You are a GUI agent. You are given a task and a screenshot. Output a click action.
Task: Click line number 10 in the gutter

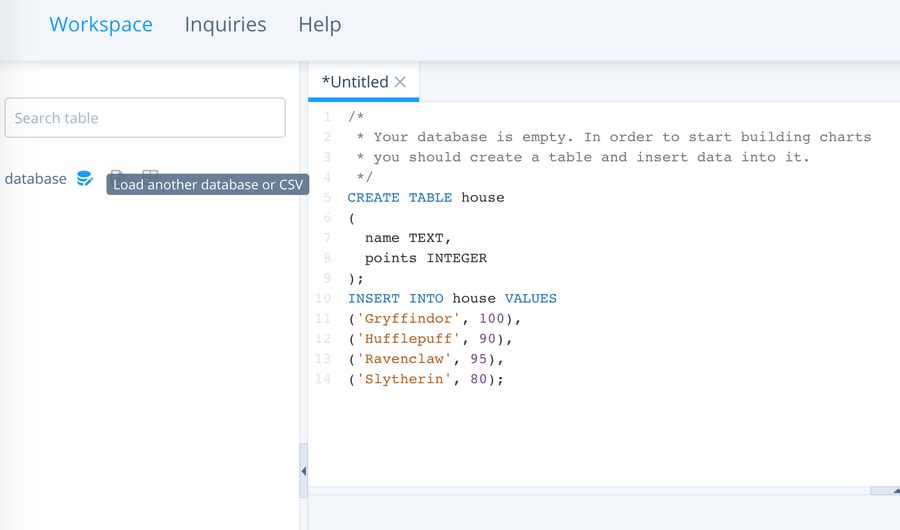[323, 299]
